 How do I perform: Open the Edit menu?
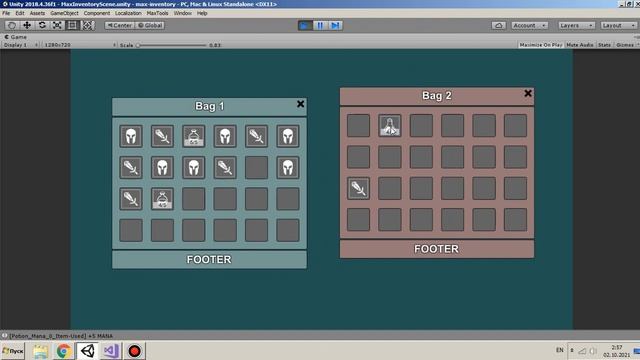[x=20, y=13]
